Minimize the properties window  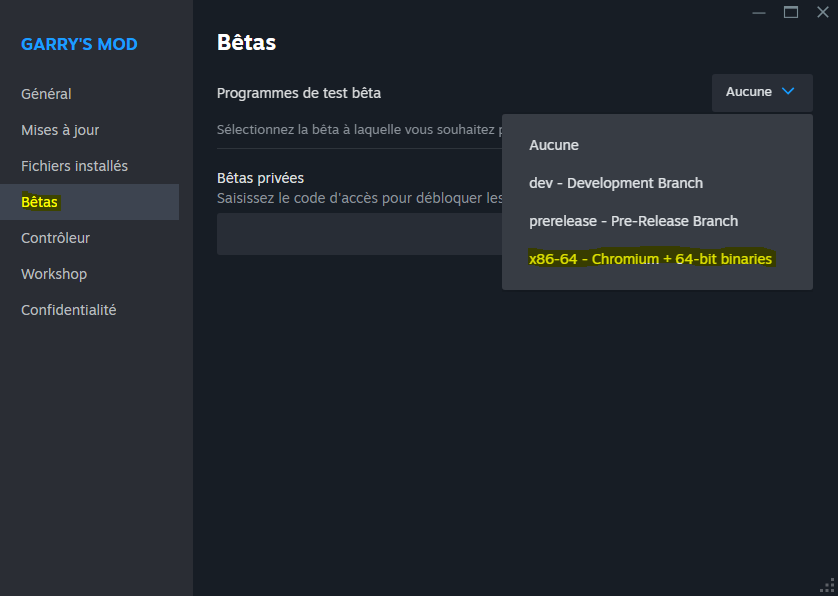759,12
